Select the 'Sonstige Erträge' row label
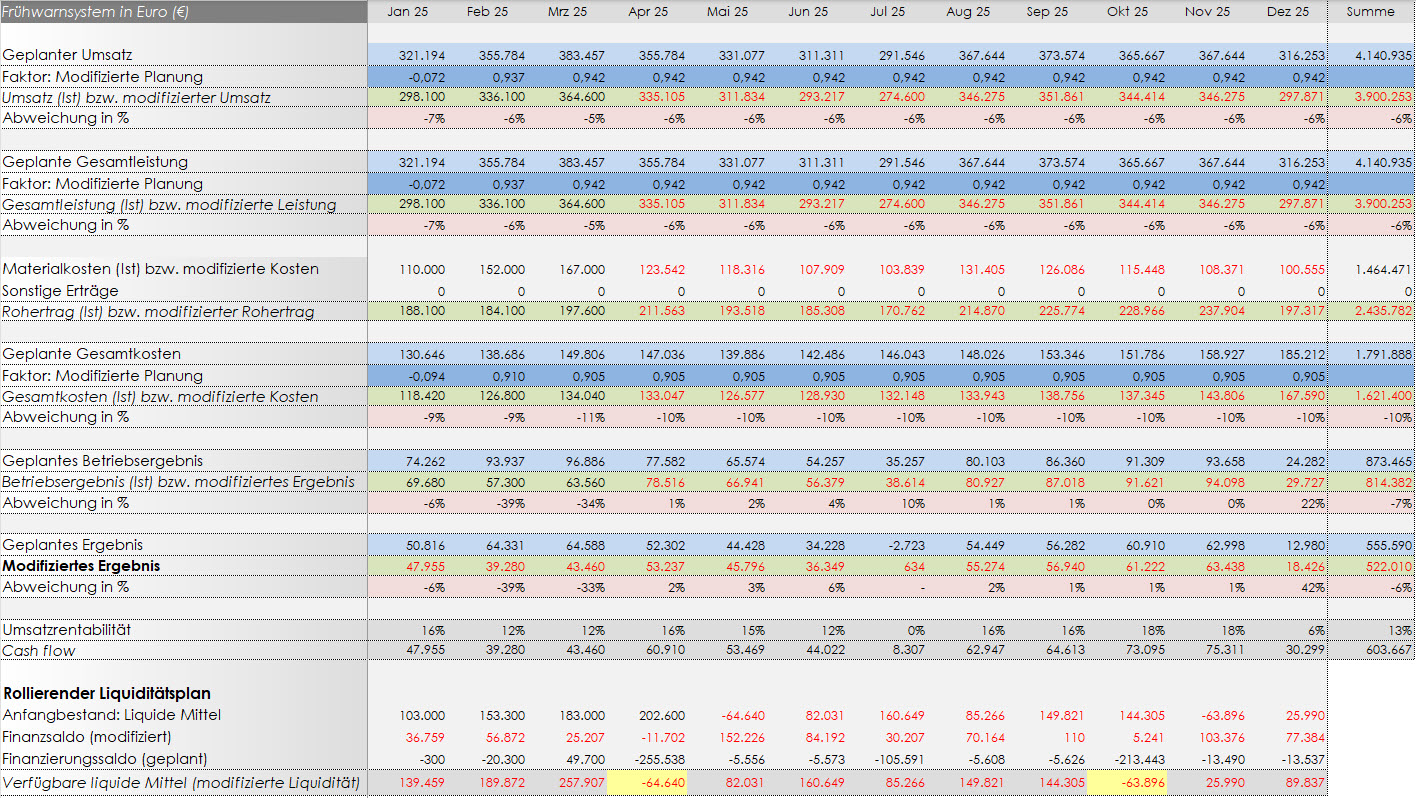1416x798 pixels. pyautogui.click(x=61, y=291)
